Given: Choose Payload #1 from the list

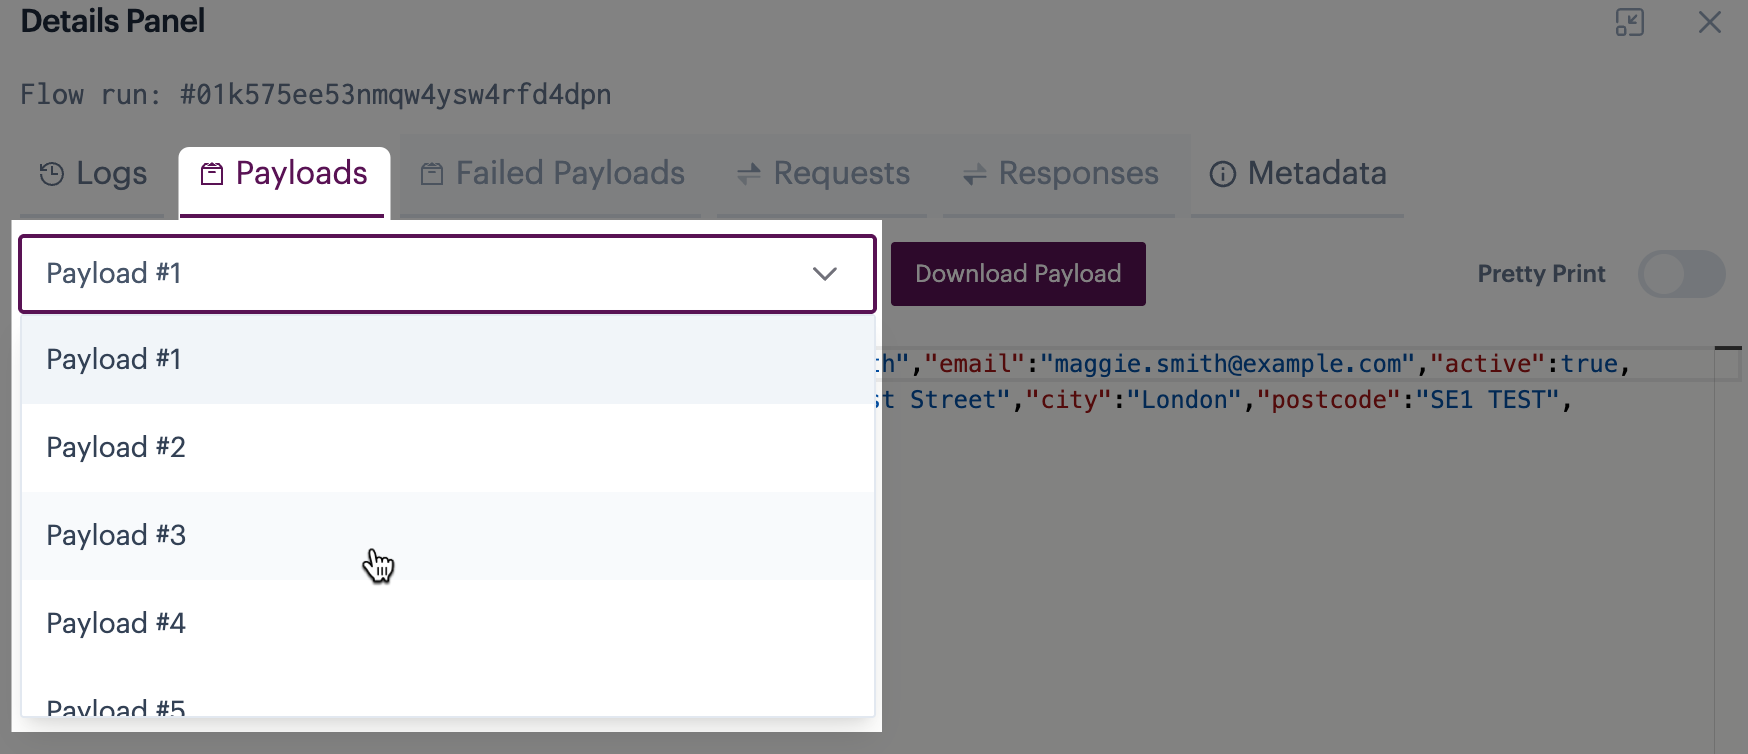Looking at the screenshot, I should click(x=114, y=360).
